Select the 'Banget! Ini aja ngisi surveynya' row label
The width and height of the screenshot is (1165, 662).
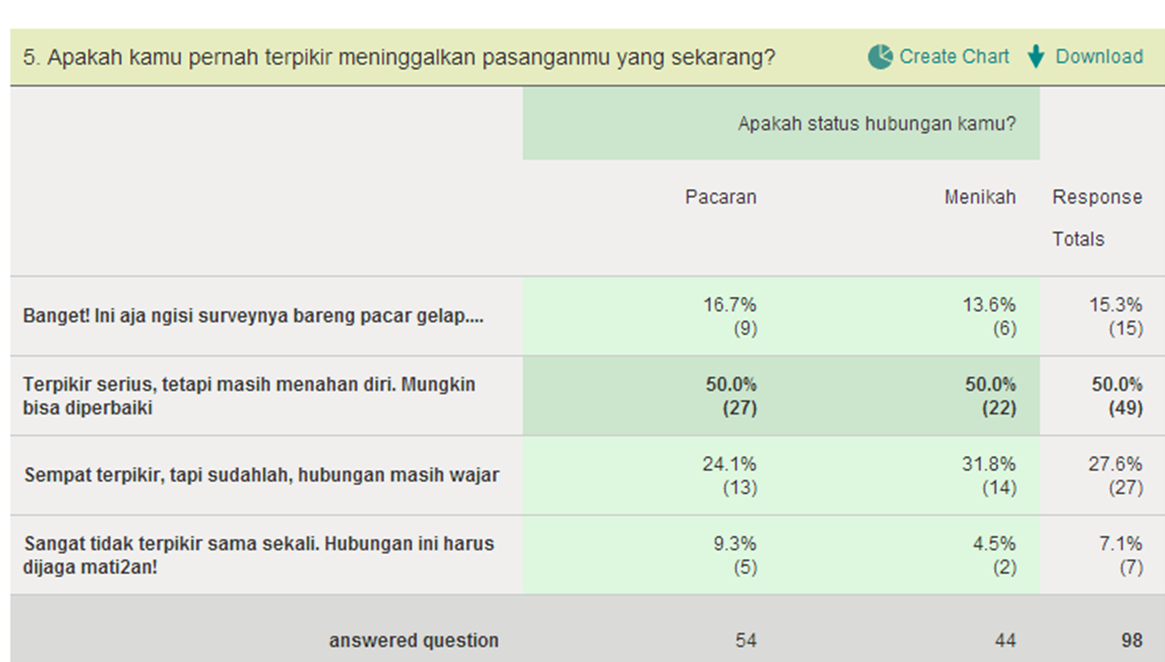tap(253, 316)
